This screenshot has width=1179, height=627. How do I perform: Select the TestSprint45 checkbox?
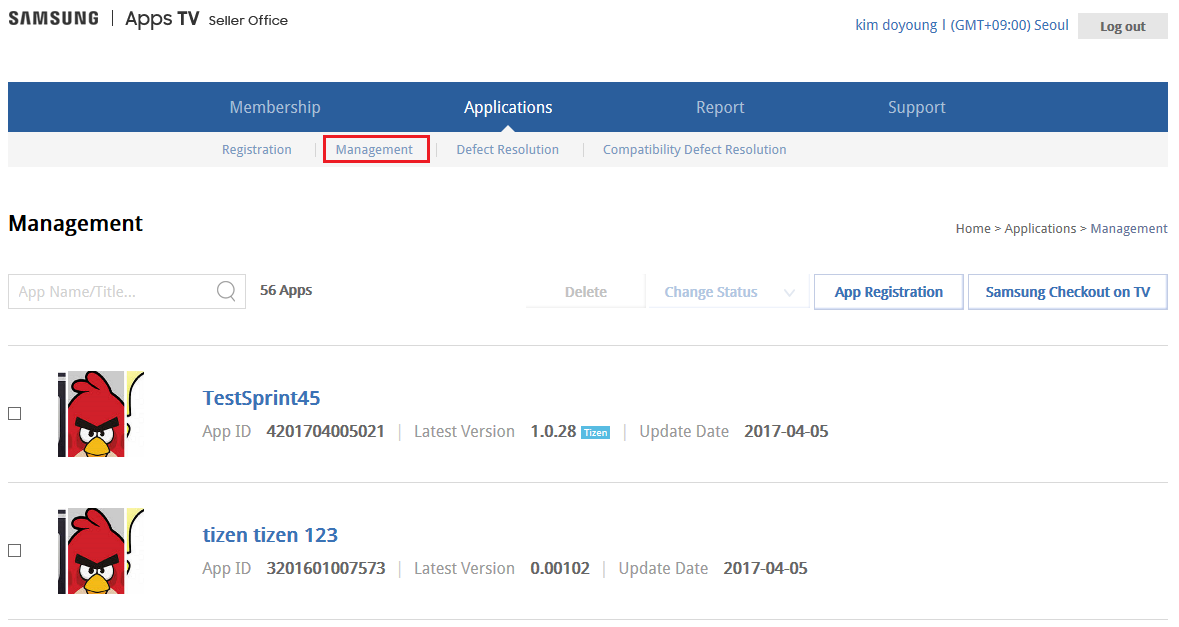click(14, 413)
